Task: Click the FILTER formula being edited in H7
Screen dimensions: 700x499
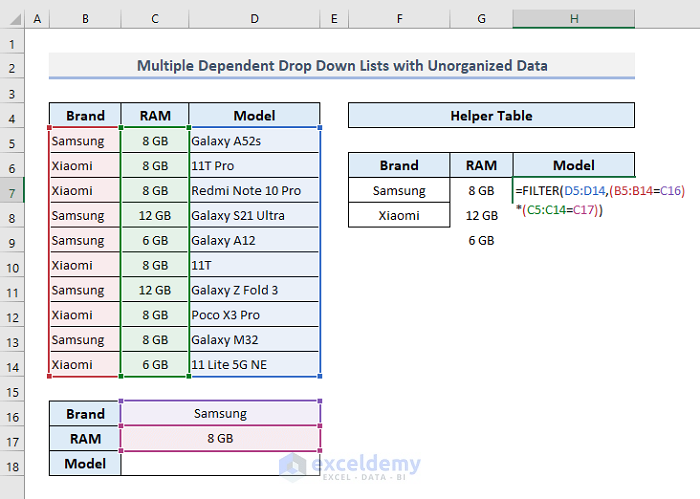Action: [x=600, y=200]
